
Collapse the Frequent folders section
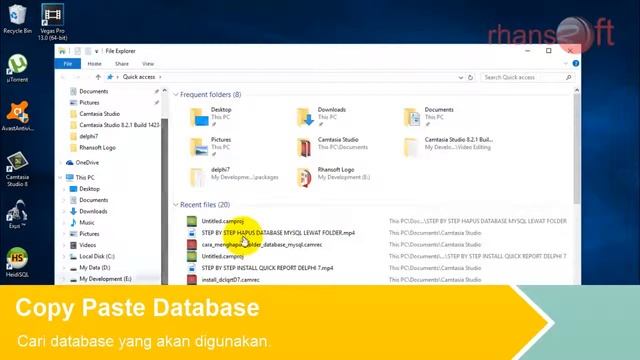[176, 95]
